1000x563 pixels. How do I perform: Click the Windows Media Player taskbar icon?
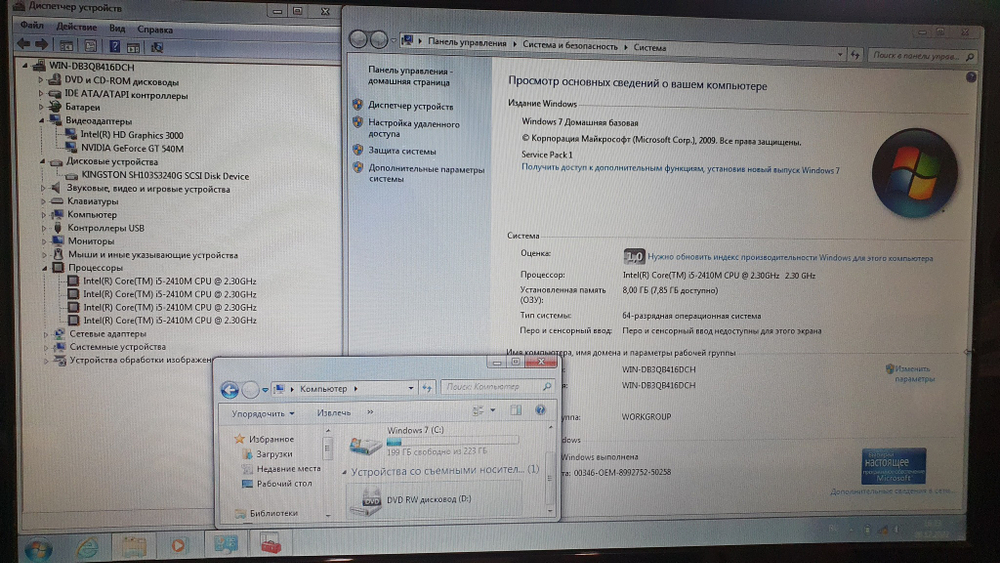pyautogui.click(x=179, y=545)
